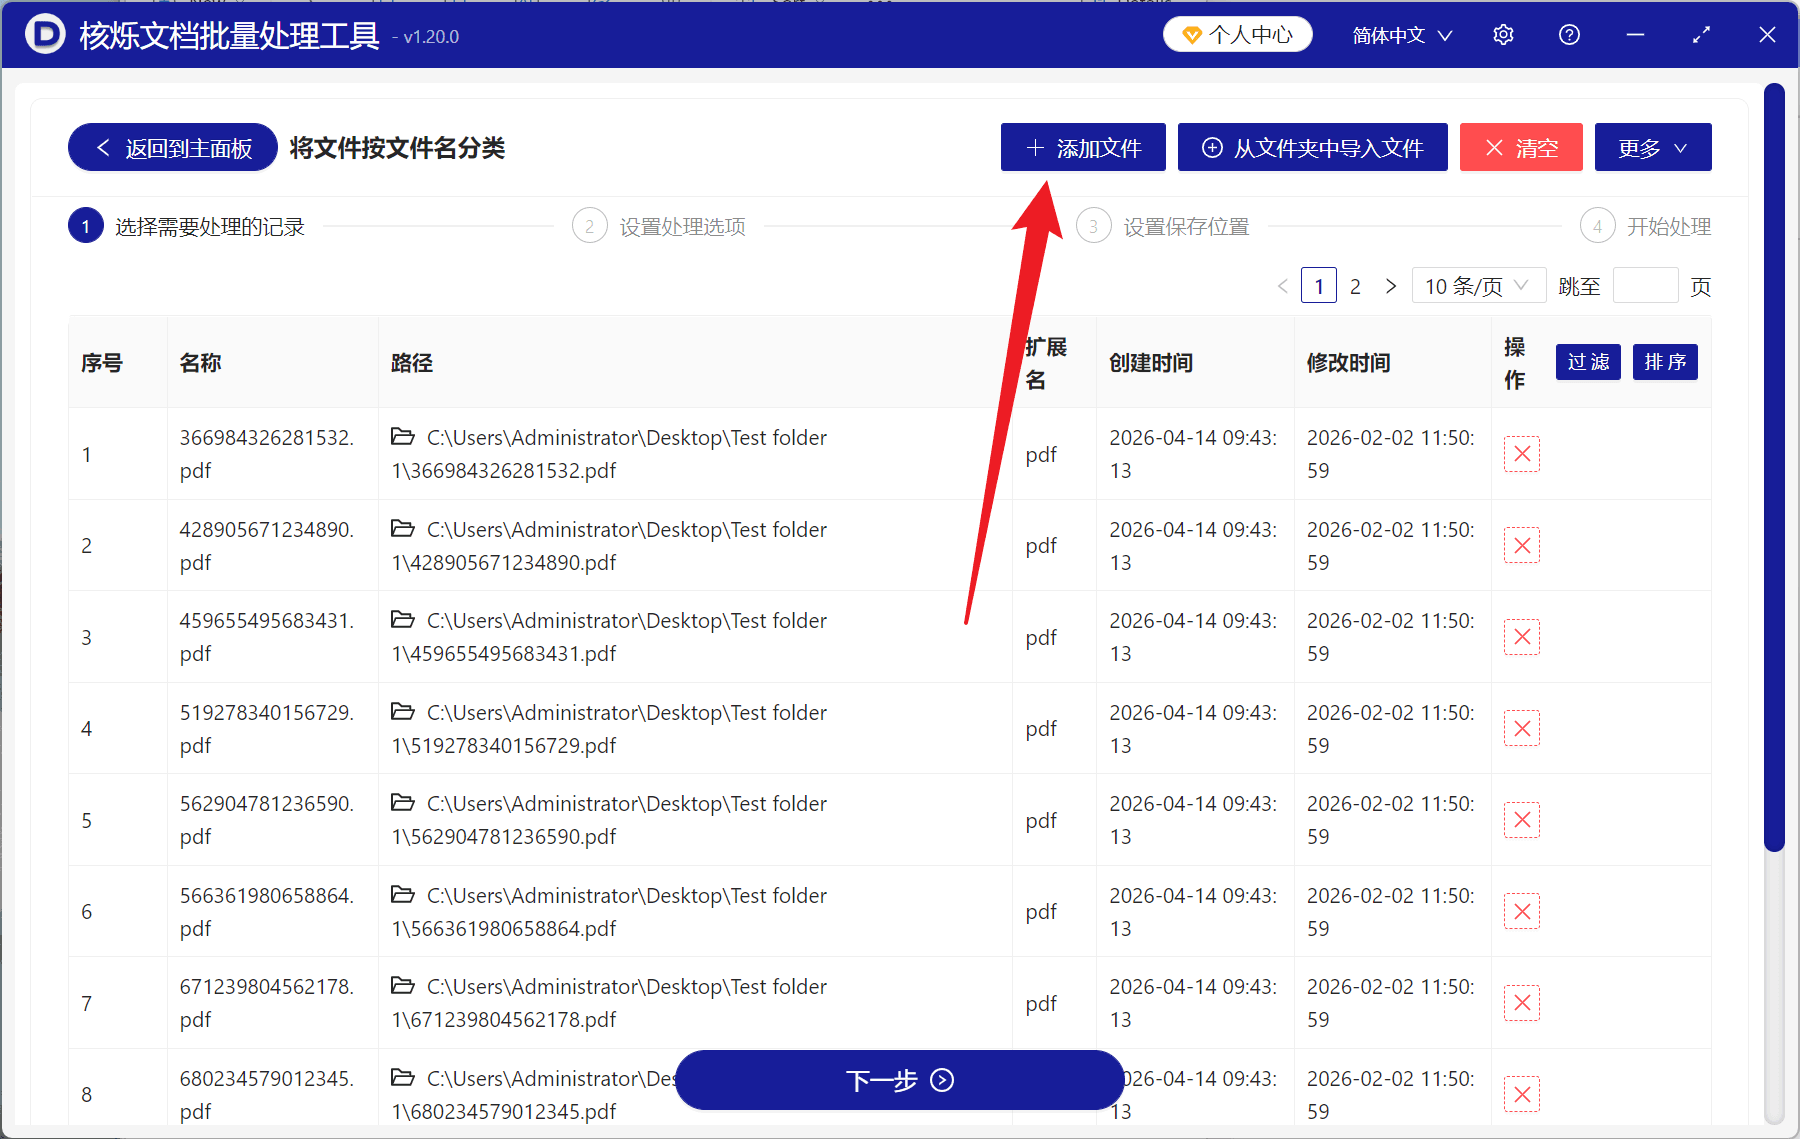Click the folder icon beside 366984326281532.pdf path
This screenshot has height=1139, width=1800.
403,436
